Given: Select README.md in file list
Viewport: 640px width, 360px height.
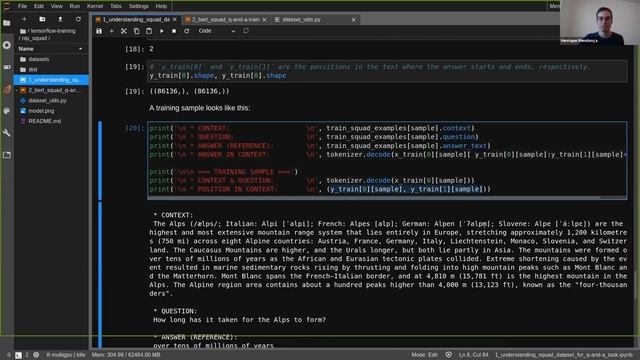Looking at the screenshot, I should click(x=51, y=121).
